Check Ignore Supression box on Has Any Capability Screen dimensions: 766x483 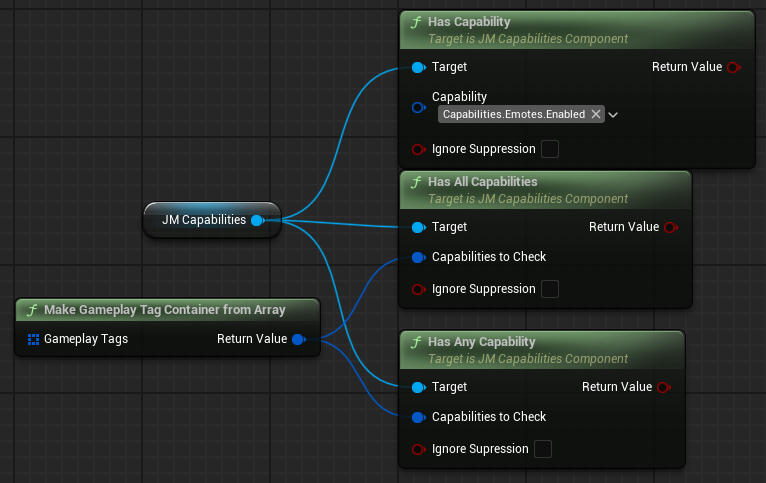542,449
